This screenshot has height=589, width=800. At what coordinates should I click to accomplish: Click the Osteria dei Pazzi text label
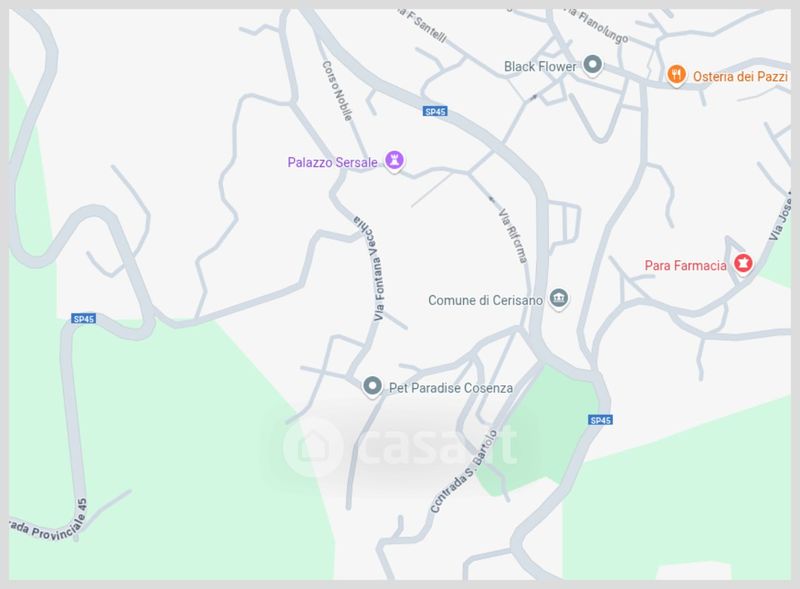pos(740,77)
